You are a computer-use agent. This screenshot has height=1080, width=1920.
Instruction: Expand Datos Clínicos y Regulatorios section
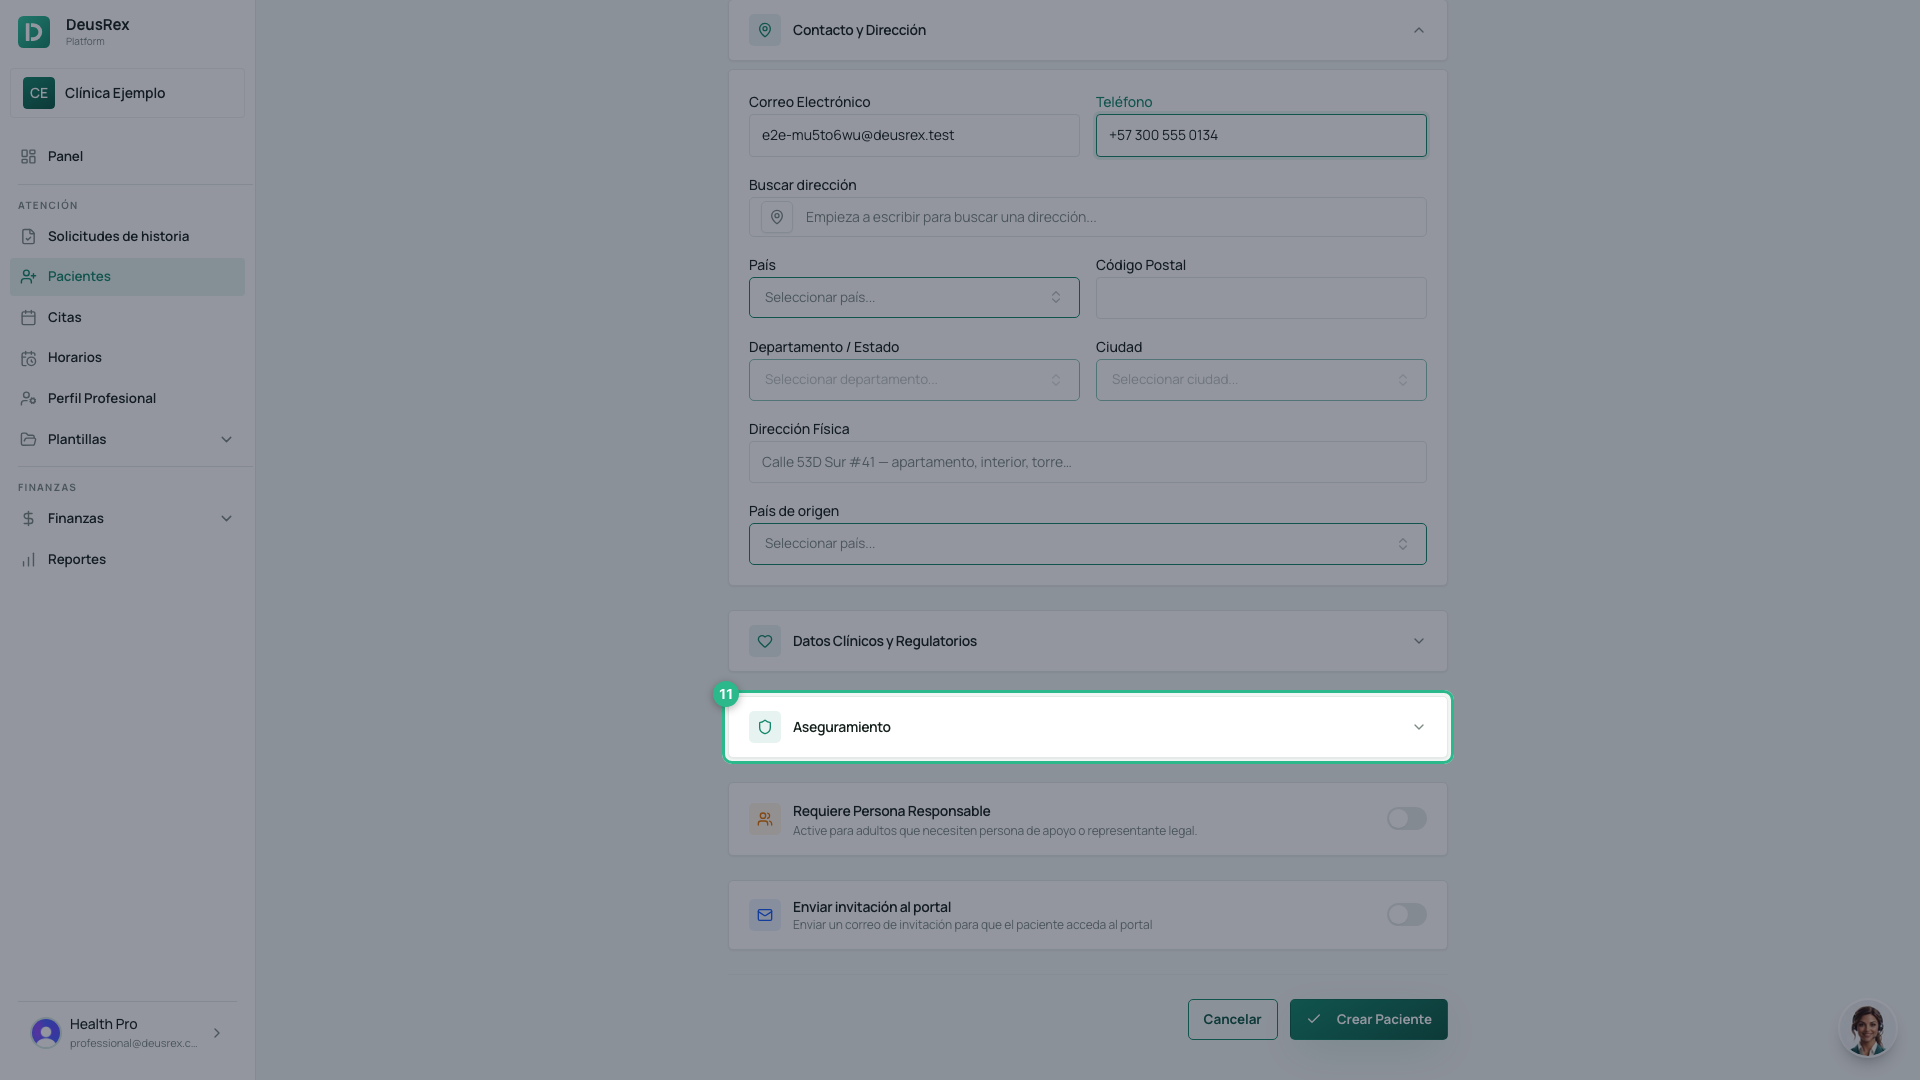point(1088,641)
